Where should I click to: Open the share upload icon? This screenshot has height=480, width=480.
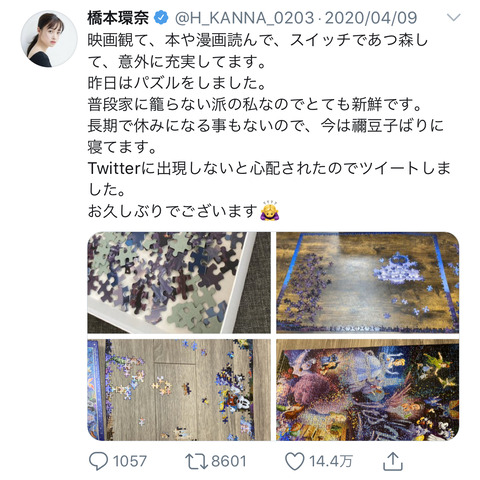point(393,461)
